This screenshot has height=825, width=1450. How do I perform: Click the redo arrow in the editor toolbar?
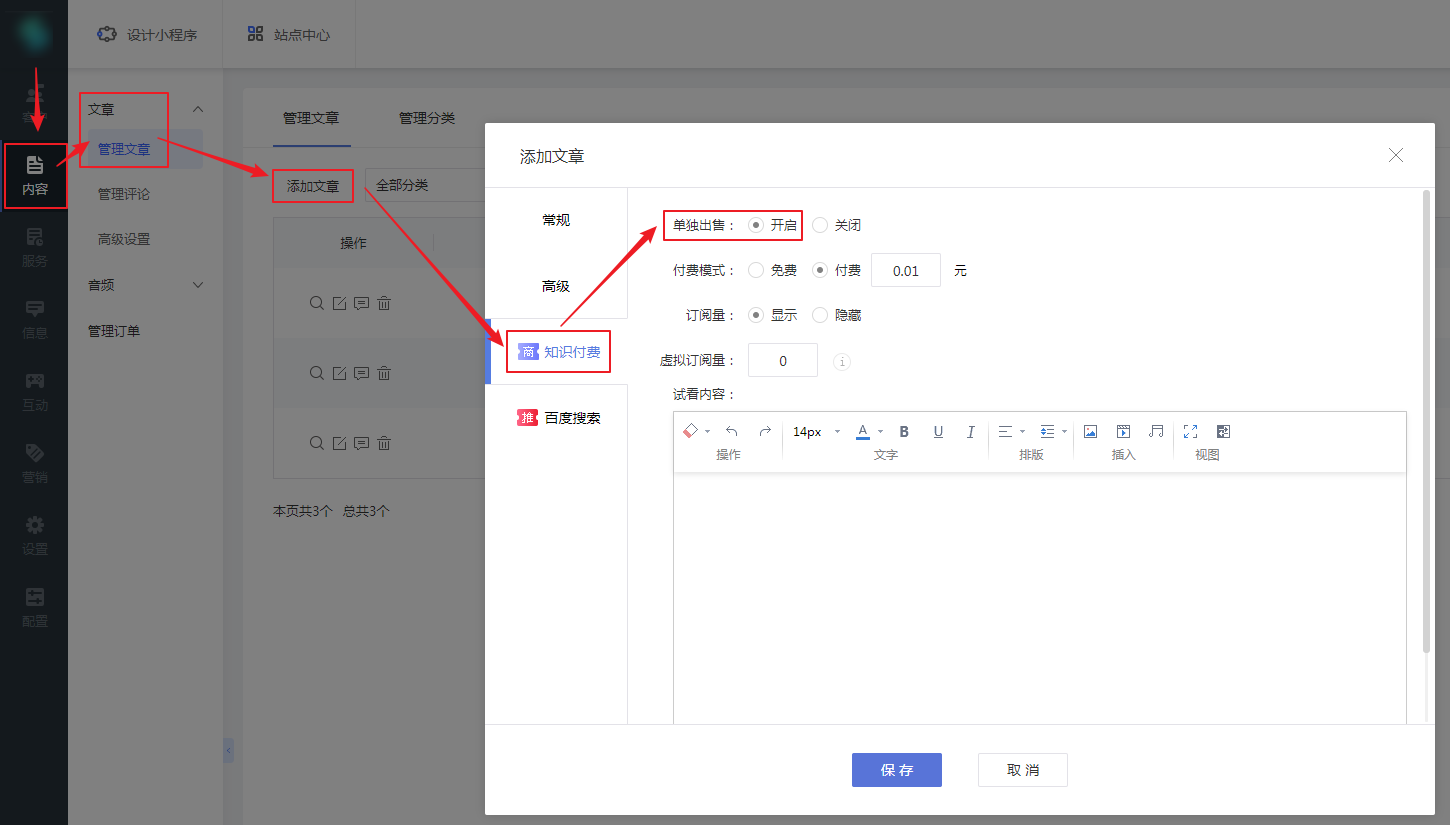tap(765, 431)
